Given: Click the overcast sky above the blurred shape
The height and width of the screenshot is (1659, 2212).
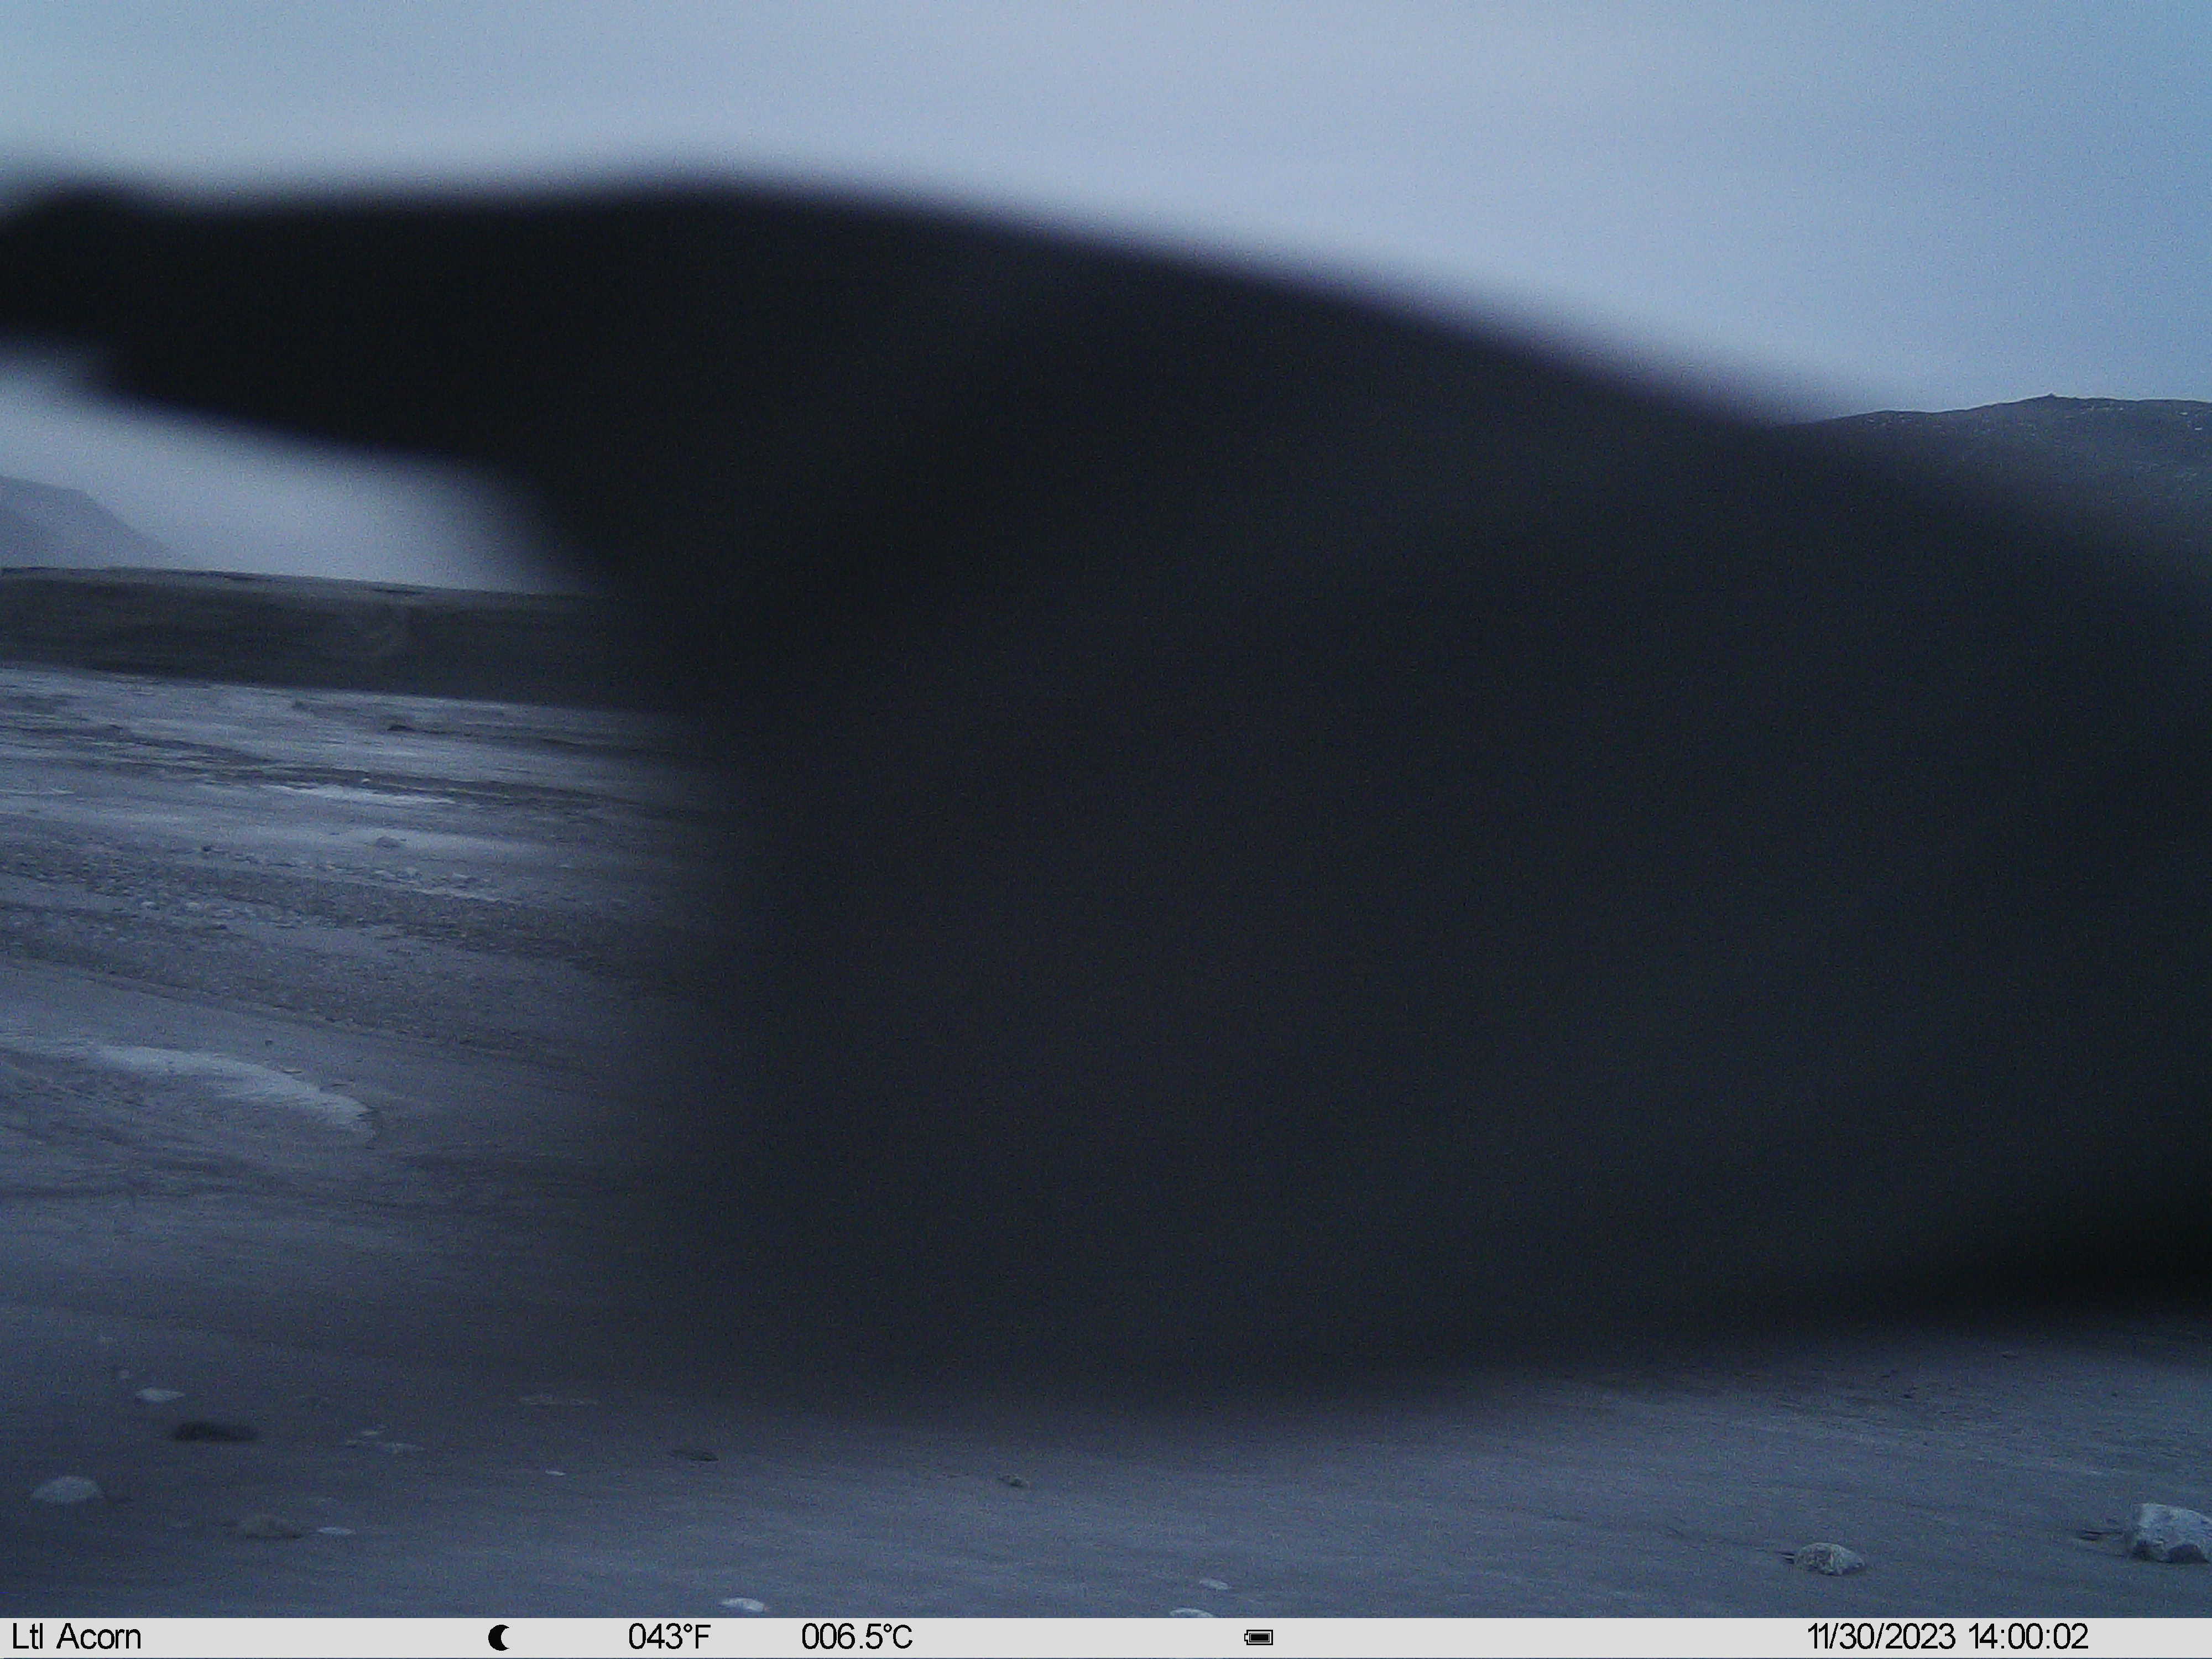Looking at the screenshot, I should coord(1100,80).
